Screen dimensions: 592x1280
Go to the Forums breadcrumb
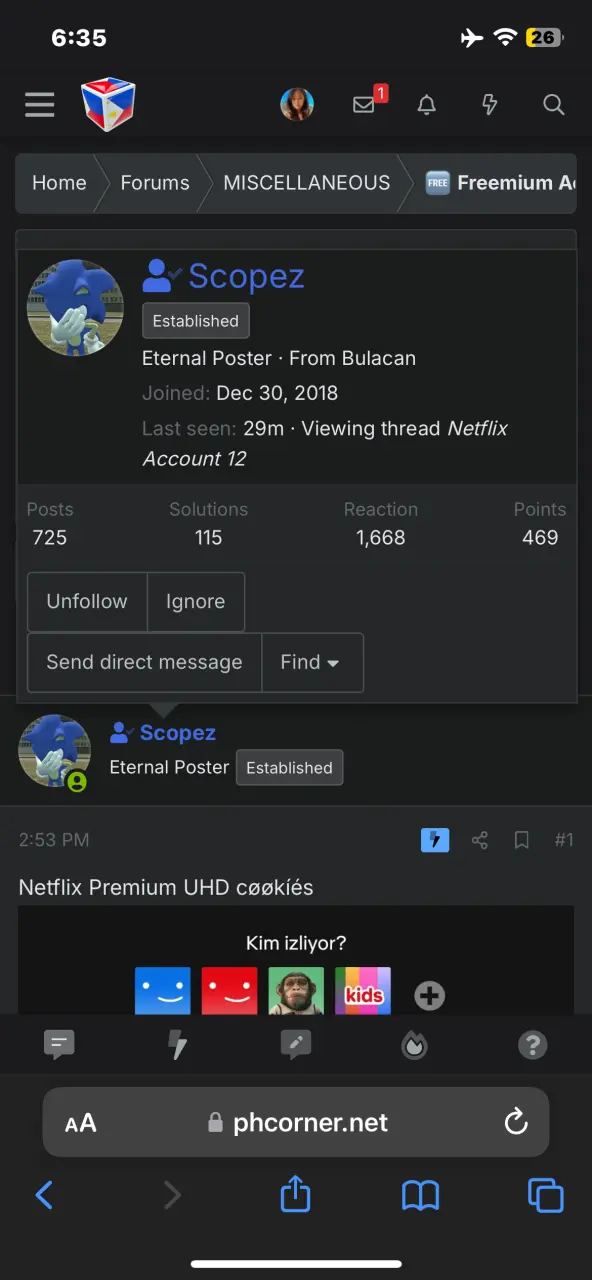click(x=155, y=183)
